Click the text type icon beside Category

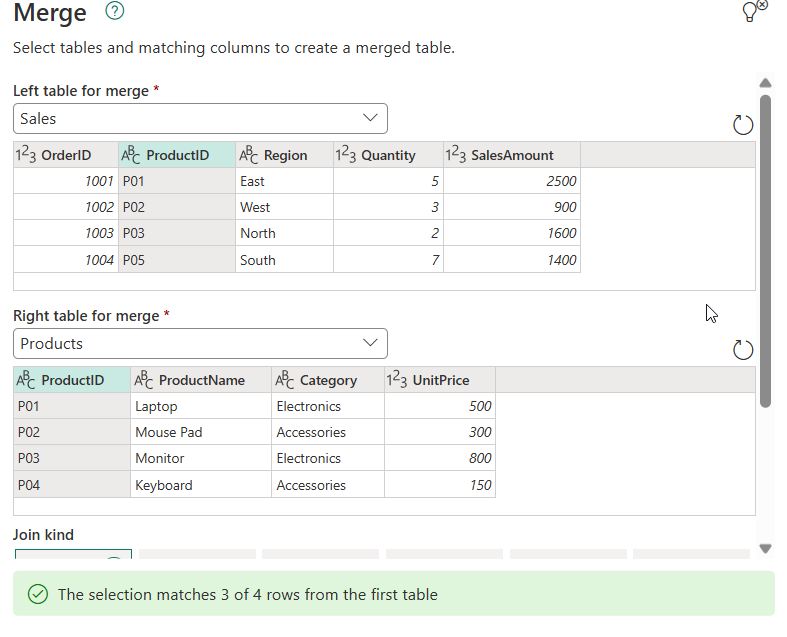click(x=285, y=379)
